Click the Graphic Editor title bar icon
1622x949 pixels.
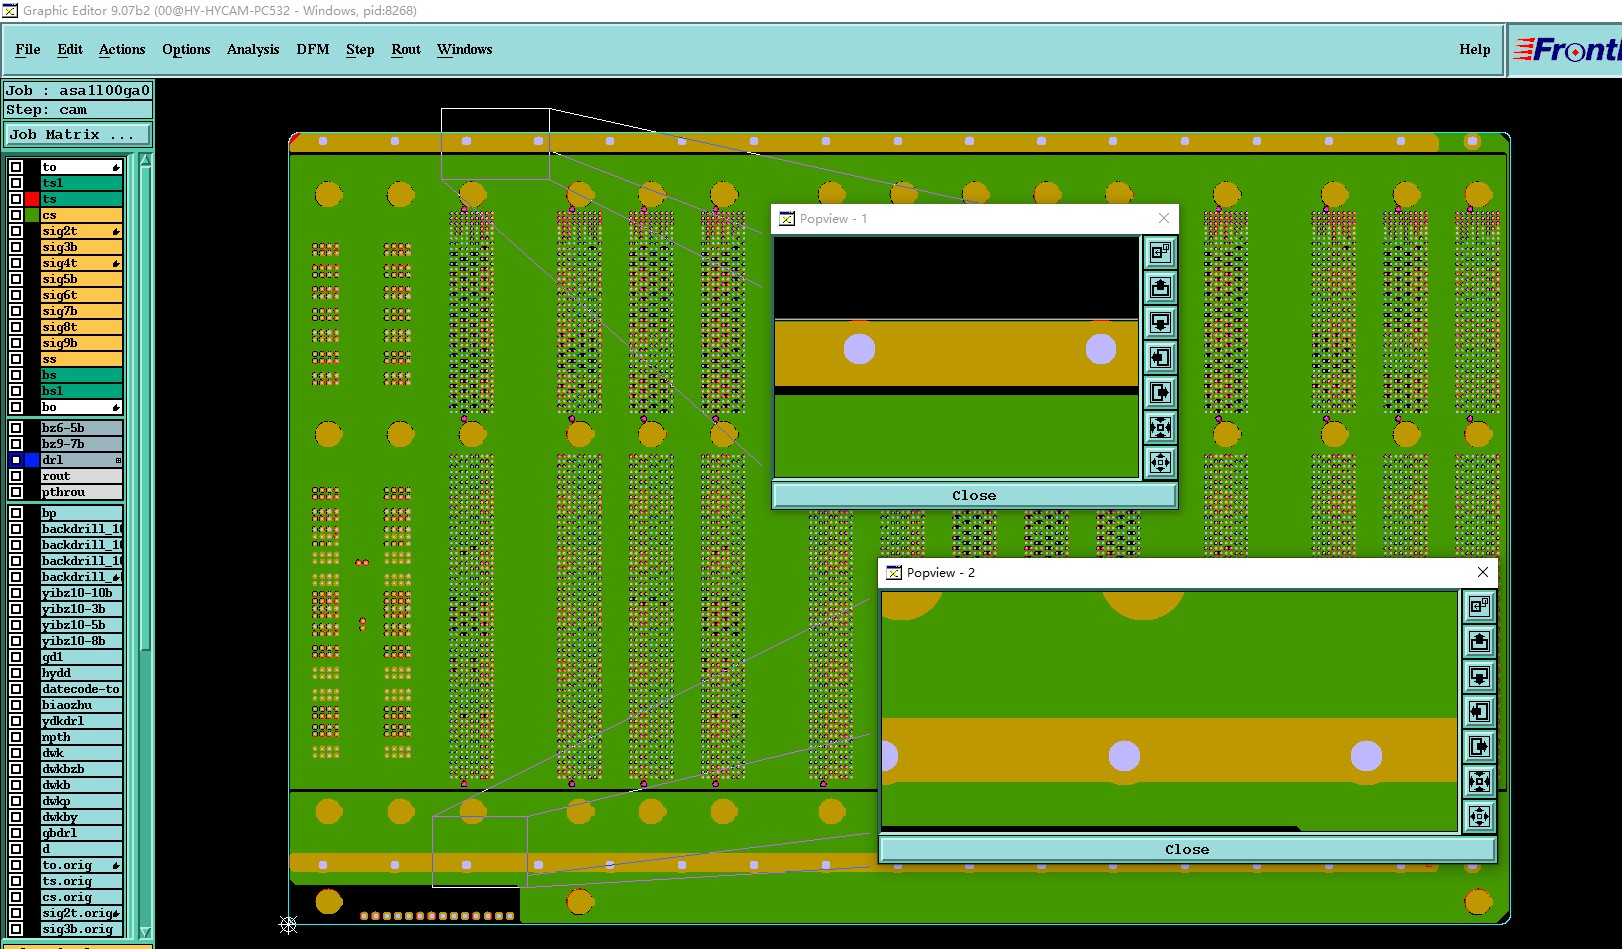(x=10, y=10)
